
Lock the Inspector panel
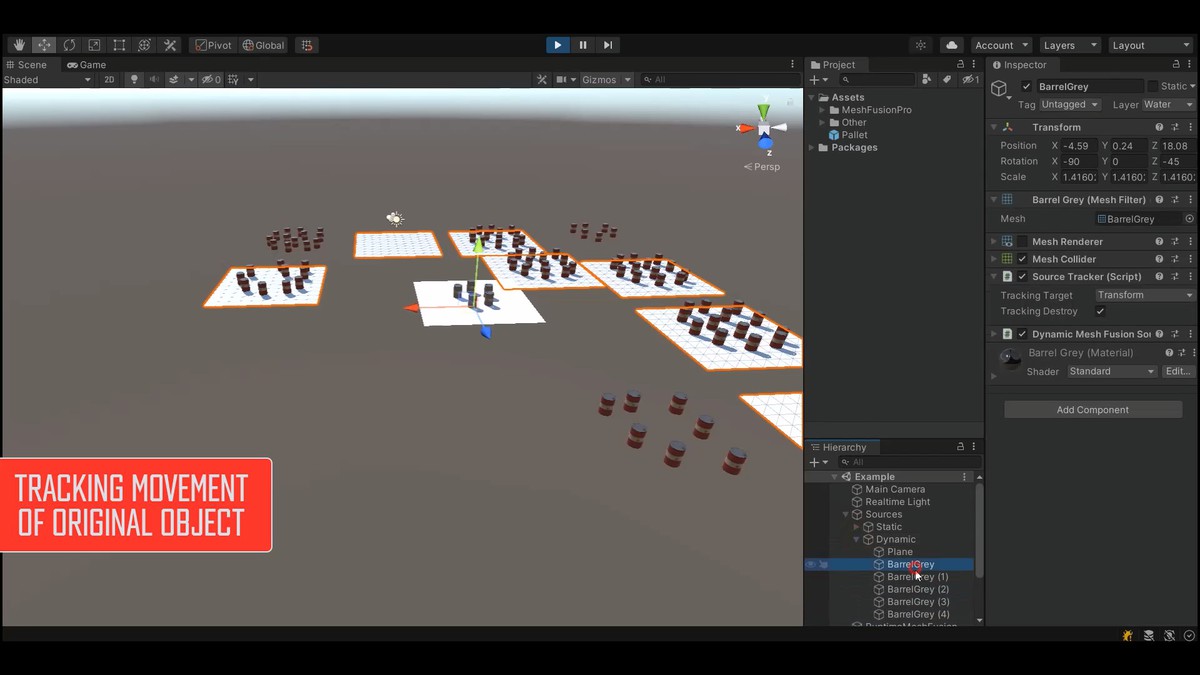point(1176,64)
